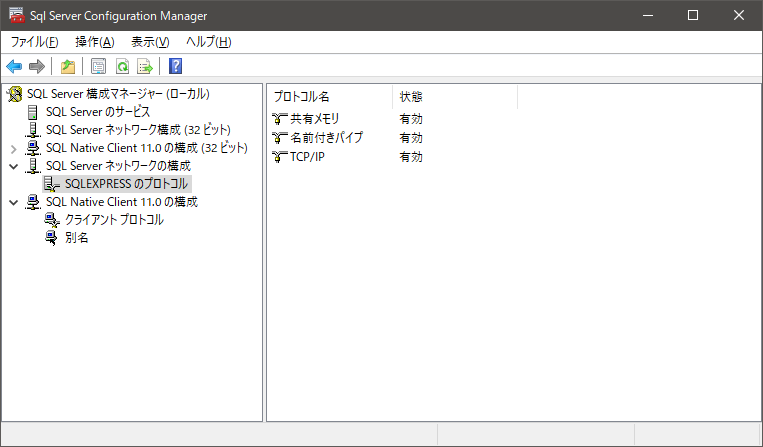763x447 pixels.
Task: Click the Back arrow toolbar icon
Action: point(14,66)
